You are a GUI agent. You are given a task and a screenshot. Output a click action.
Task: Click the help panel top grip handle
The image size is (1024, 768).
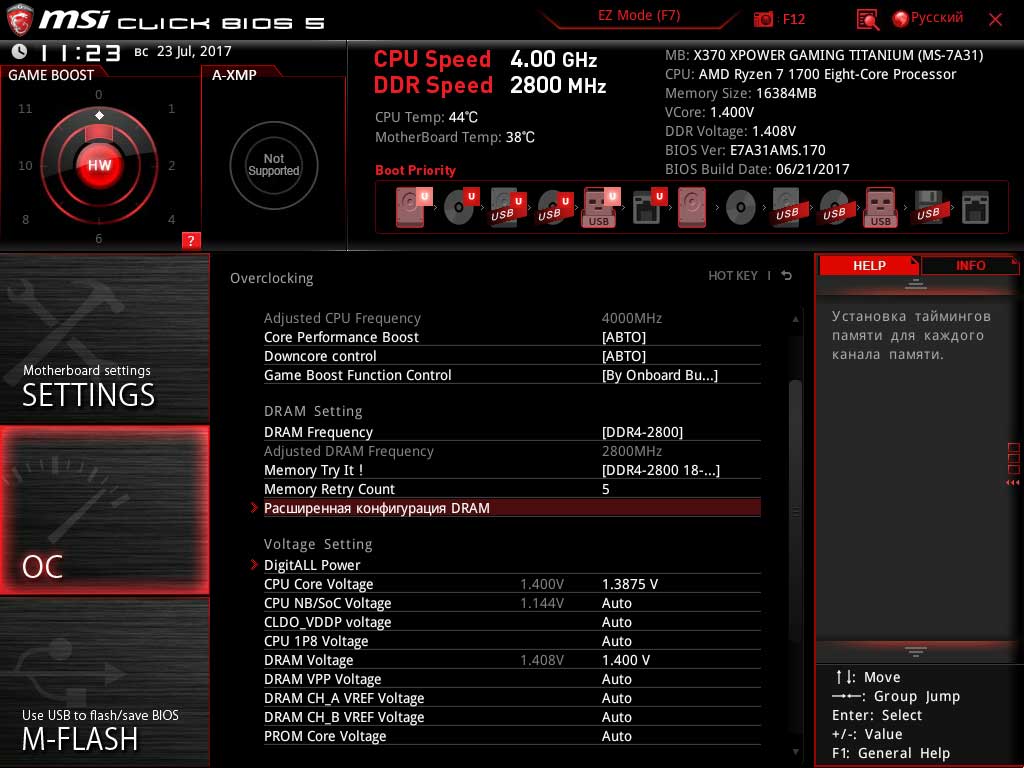tap(915, 283)
